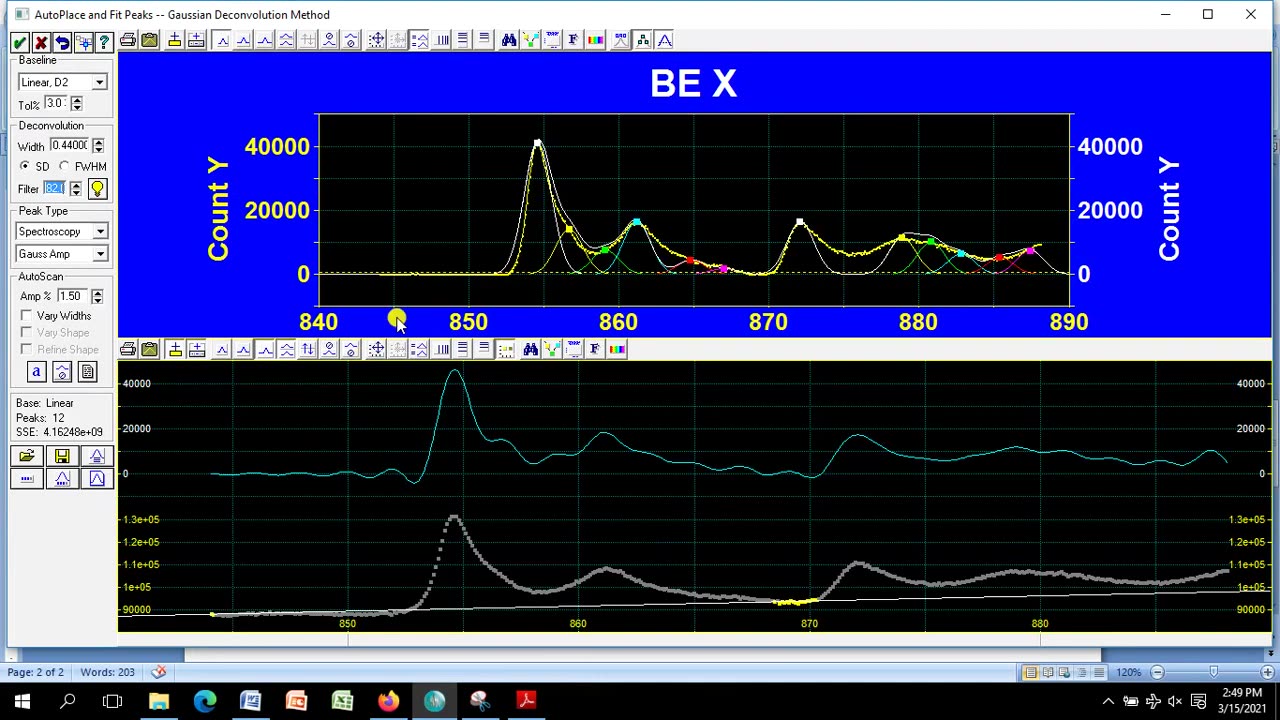Click the dotted baseline icon below folder
Screen dimensions: 1280x720
click(x=27, y=479)
